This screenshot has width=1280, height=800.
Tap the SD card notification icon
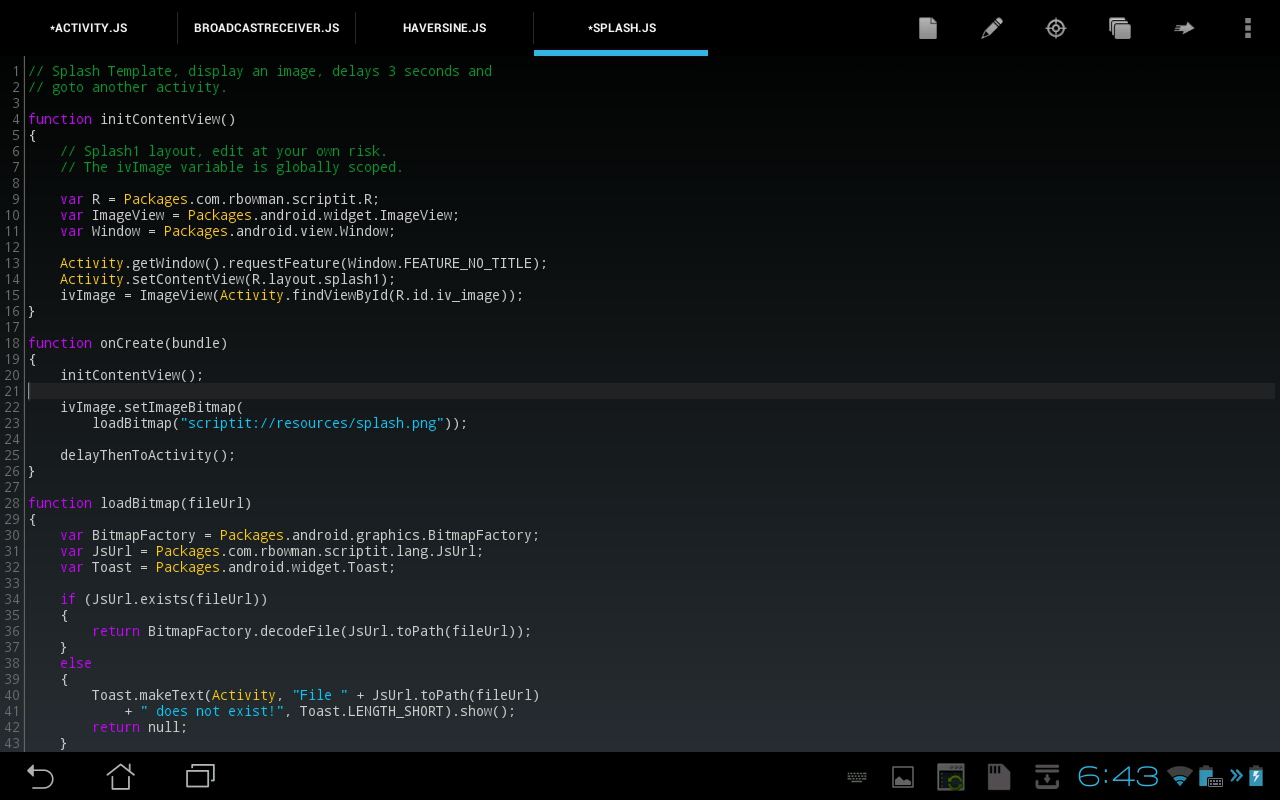coord(998,777)
